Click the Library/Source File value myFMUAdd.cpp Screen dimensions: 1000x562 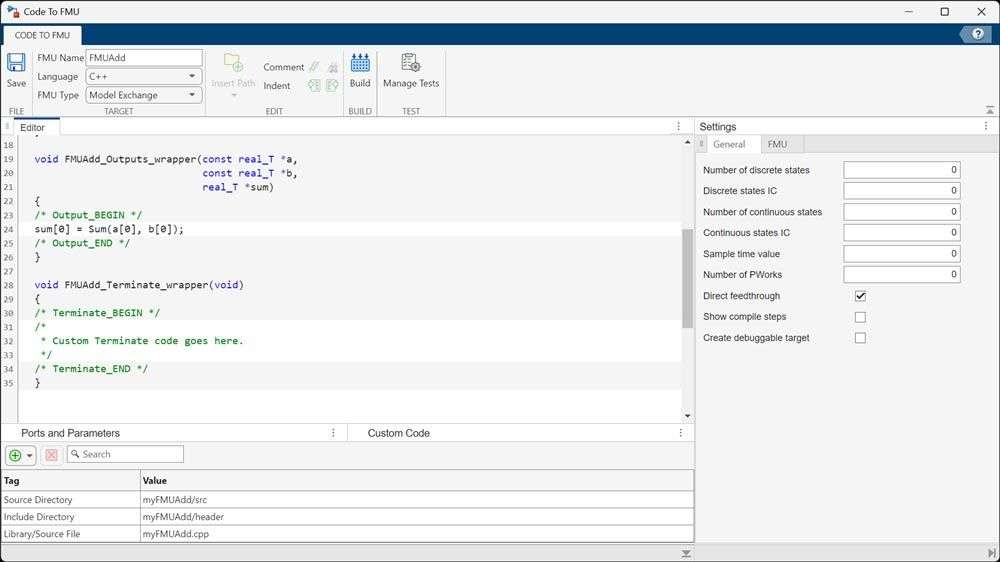click(176, 534)
